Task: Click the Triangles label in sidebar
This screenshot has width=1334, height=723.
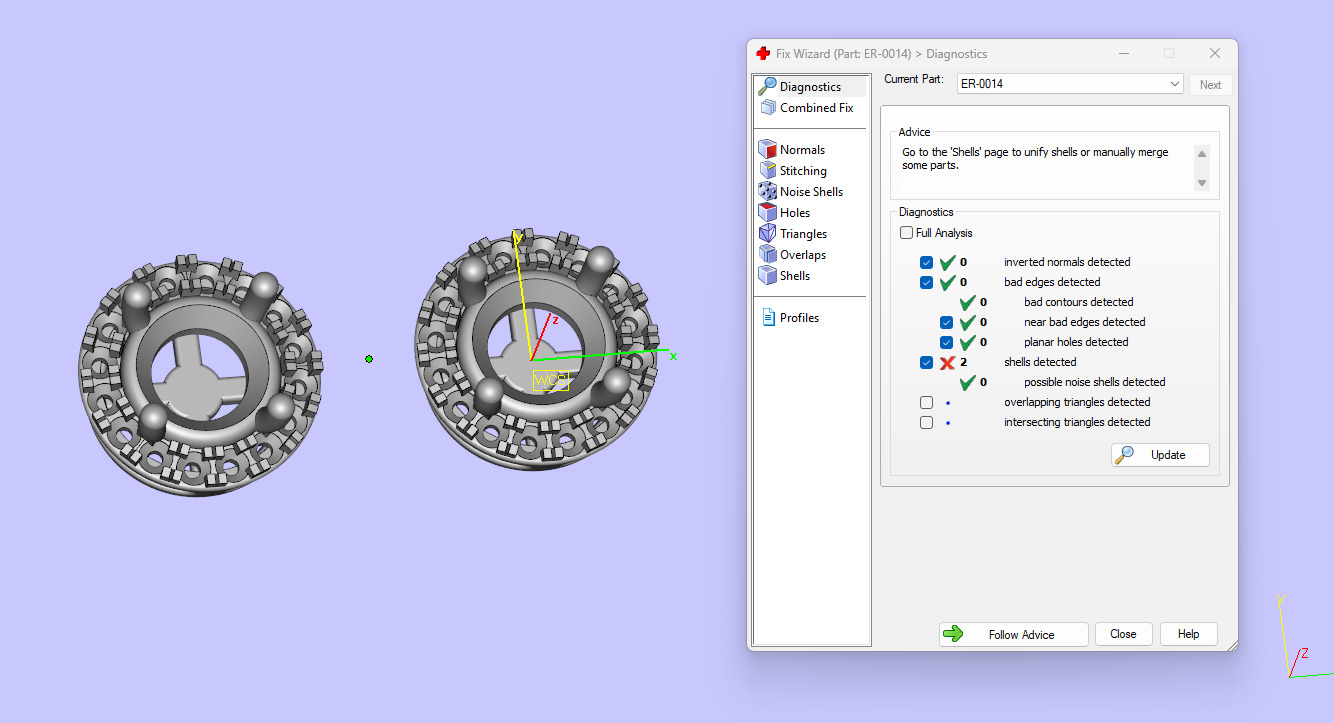Action: point(803,234)
